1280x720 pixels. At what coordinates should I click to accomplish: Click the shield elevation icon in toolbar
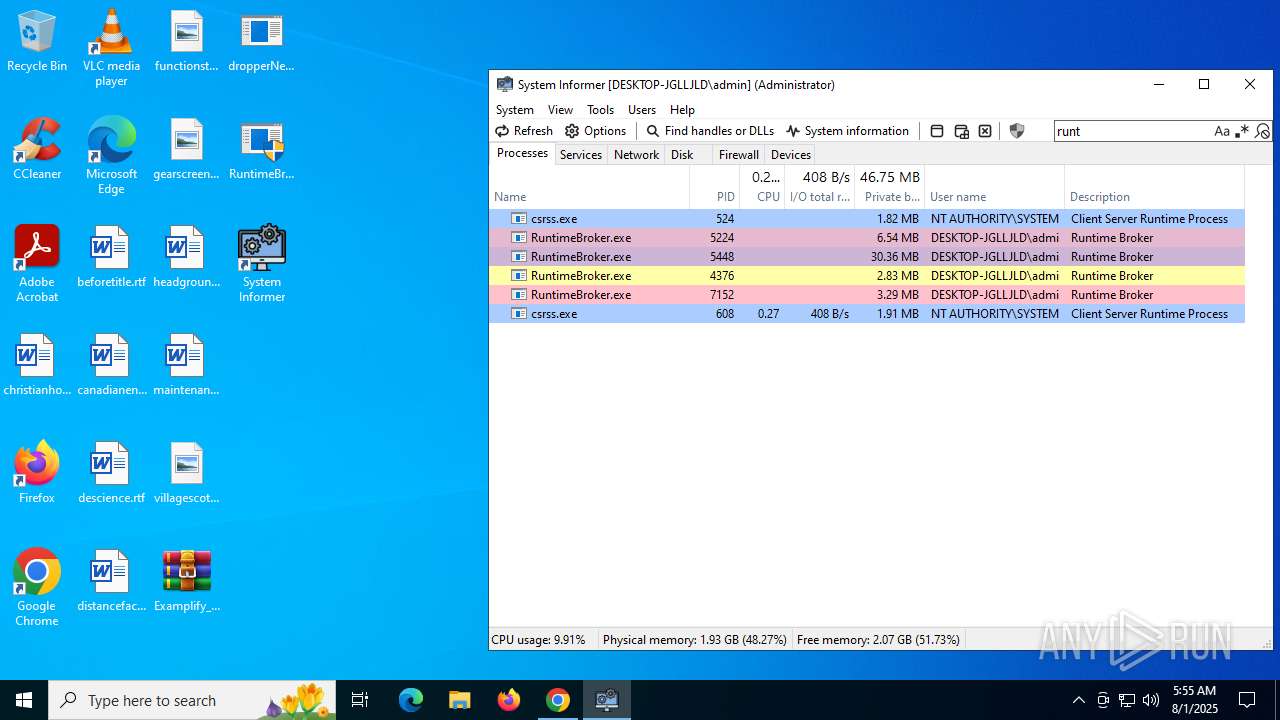1017,131
